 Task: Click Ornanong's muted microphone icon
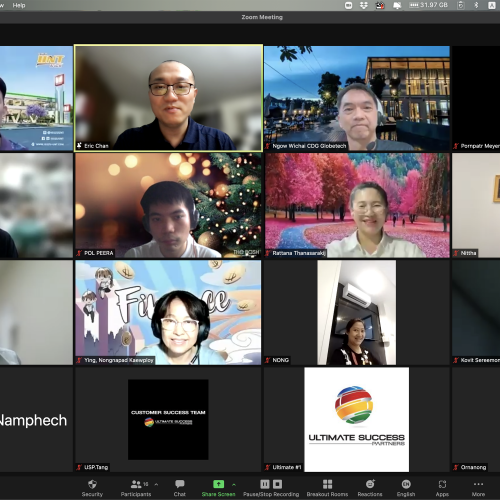pos(456,467)
